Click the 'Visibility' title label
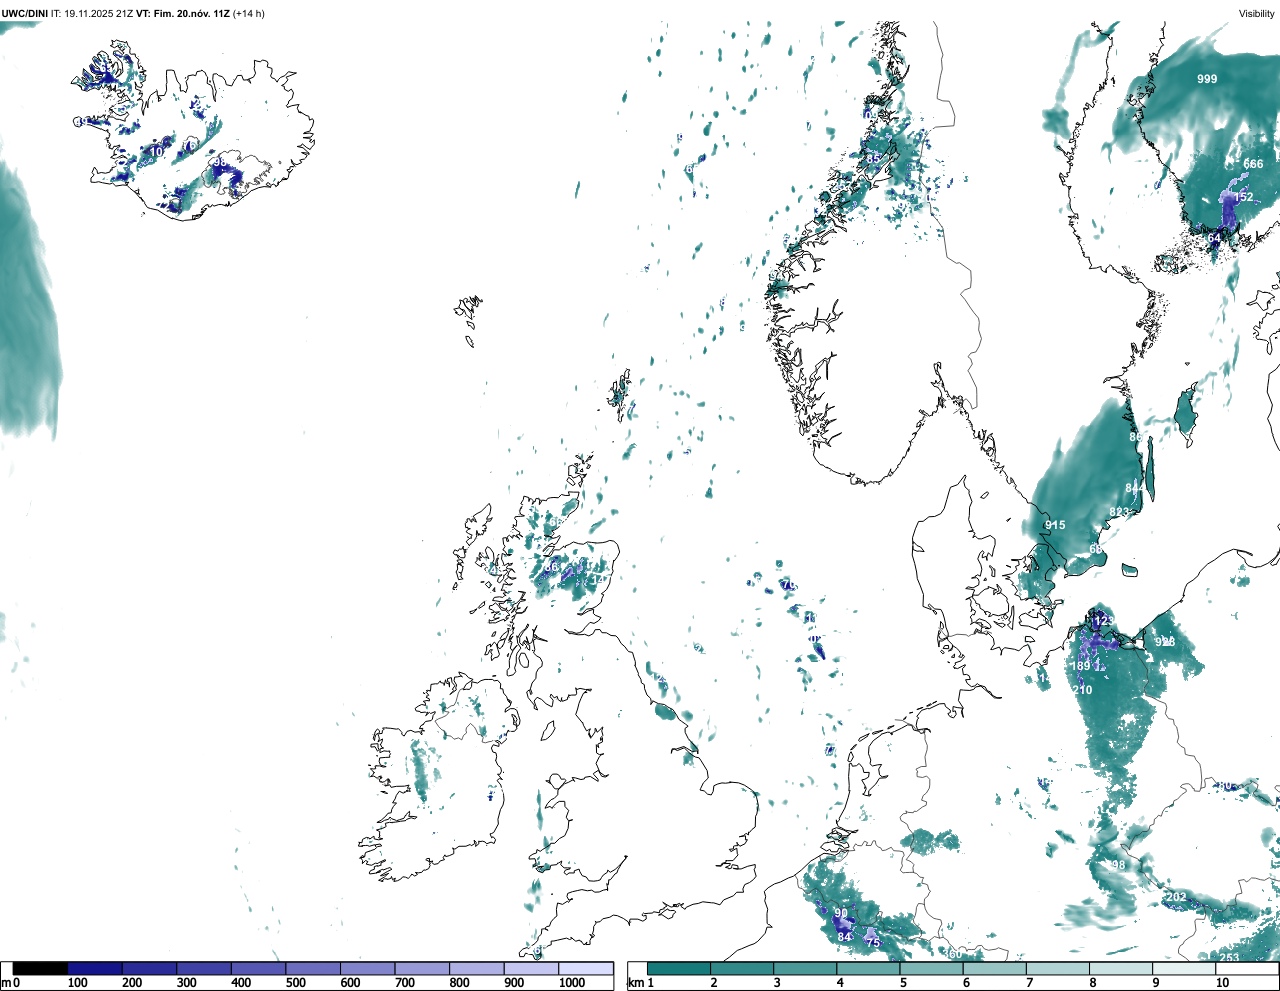This screenshot has width=1280, height=991. click(1256, 13)
